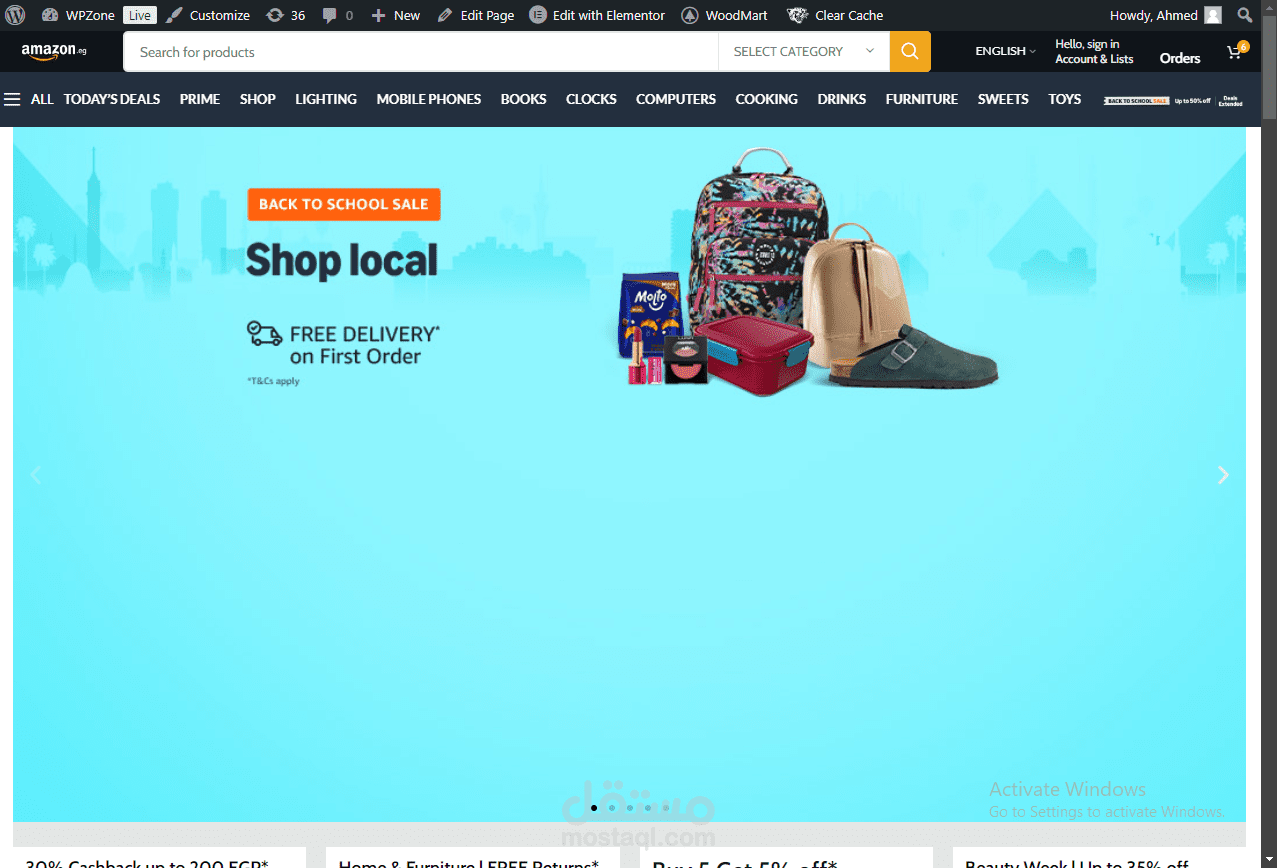
Task: Open the Clocks category
Action: [591, 99]
